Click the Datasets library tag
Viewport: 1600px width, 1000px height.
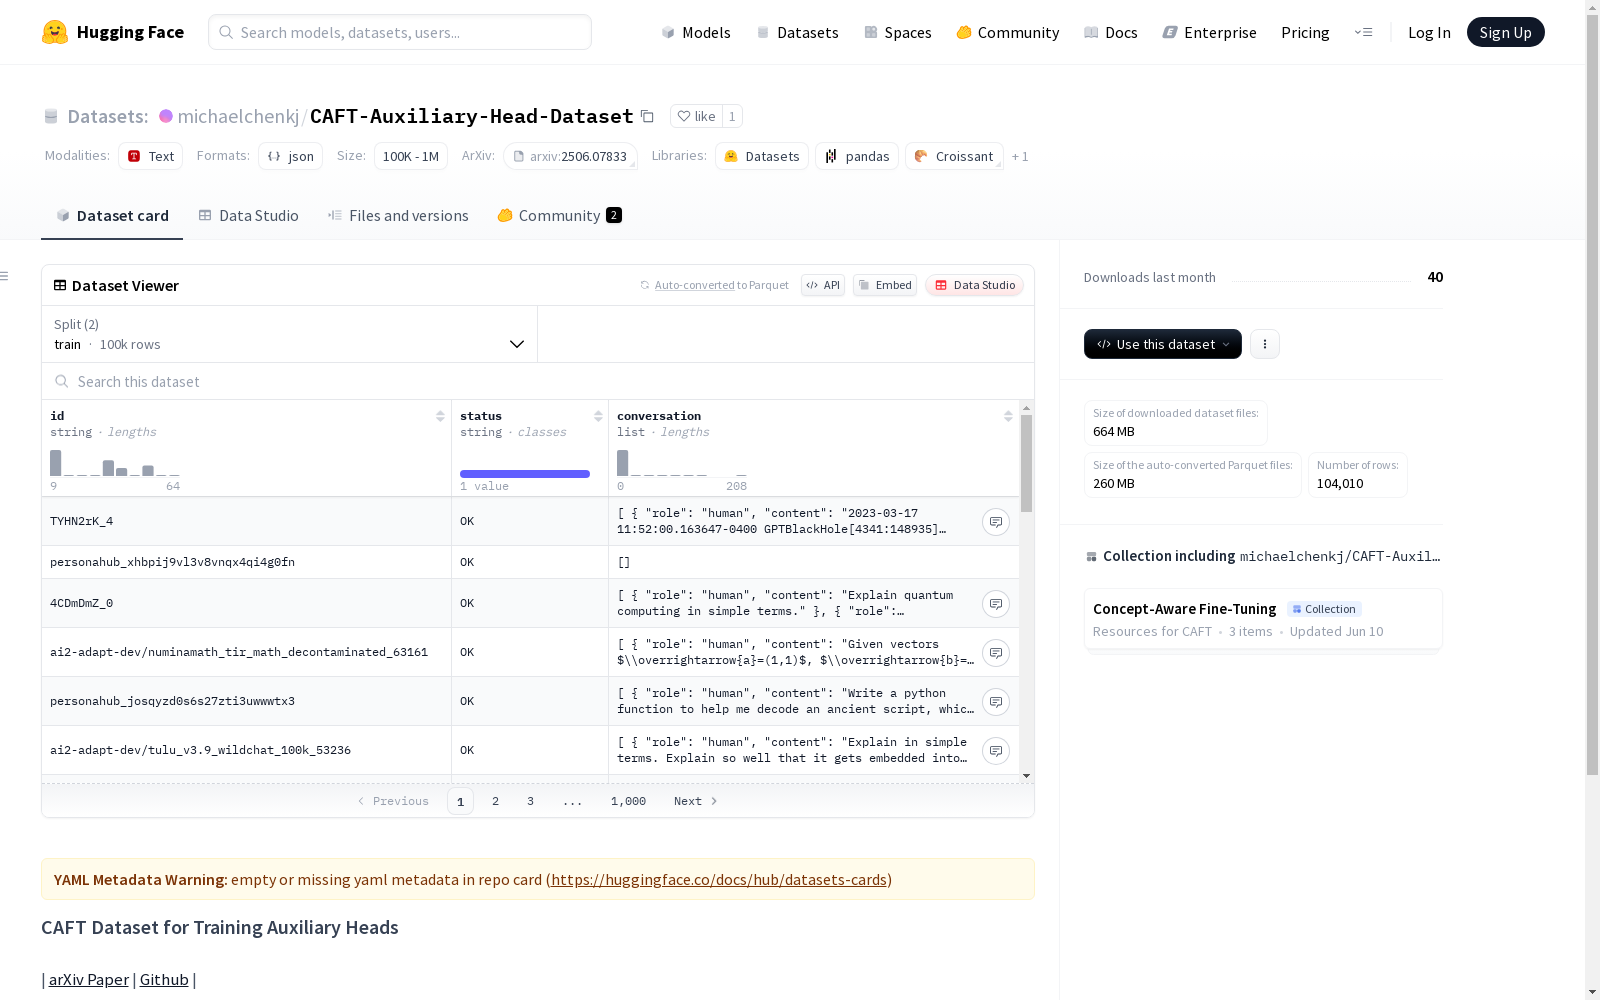[x=762, y=156]
